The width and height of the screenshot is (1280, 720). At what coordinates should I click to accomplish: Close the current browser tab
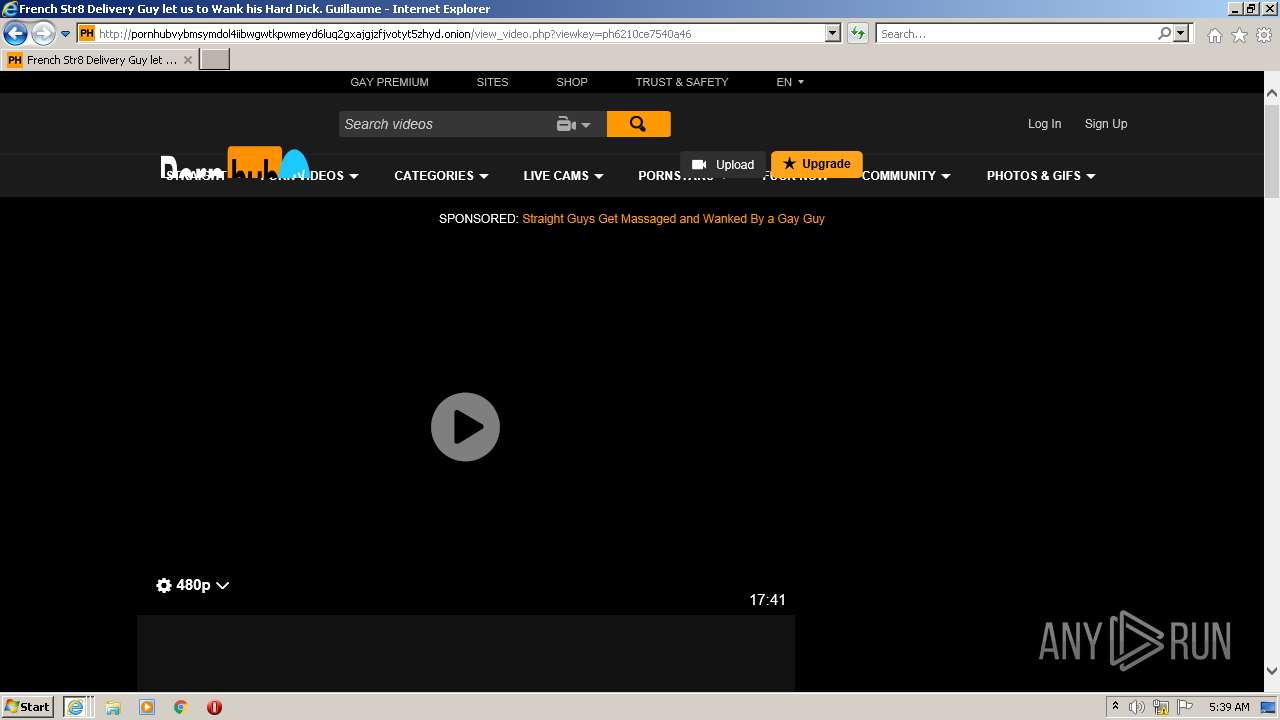point(188,60)
